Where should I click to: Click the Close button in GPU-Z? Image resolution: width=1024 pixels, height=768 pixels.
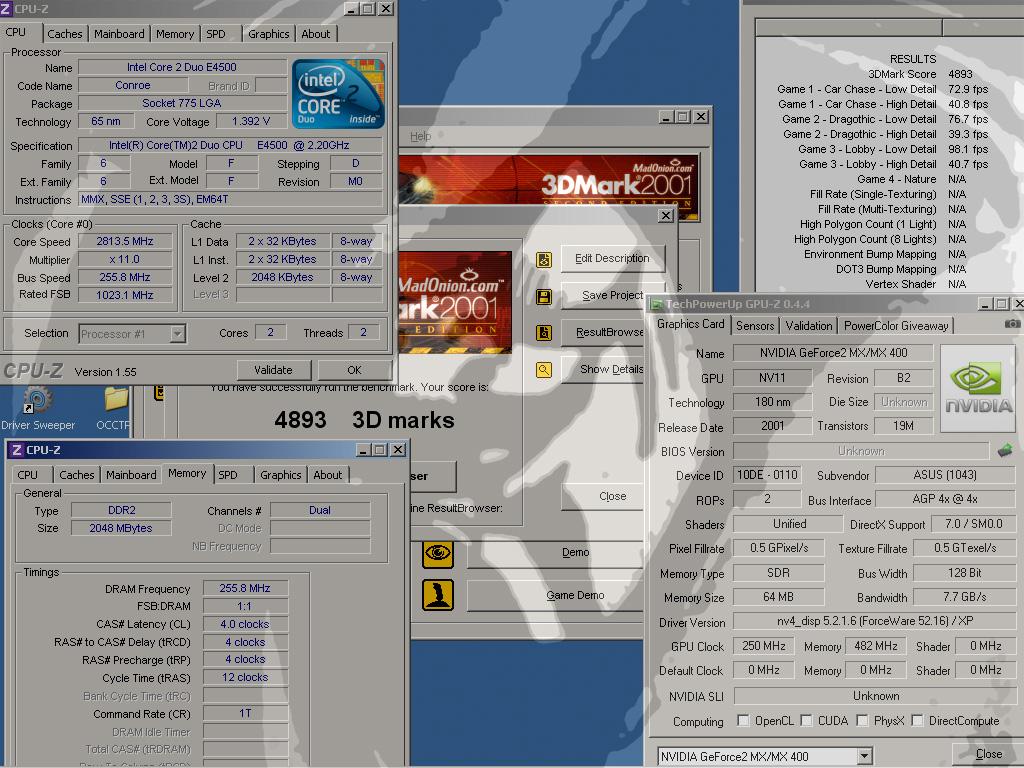tap(988, 754)
